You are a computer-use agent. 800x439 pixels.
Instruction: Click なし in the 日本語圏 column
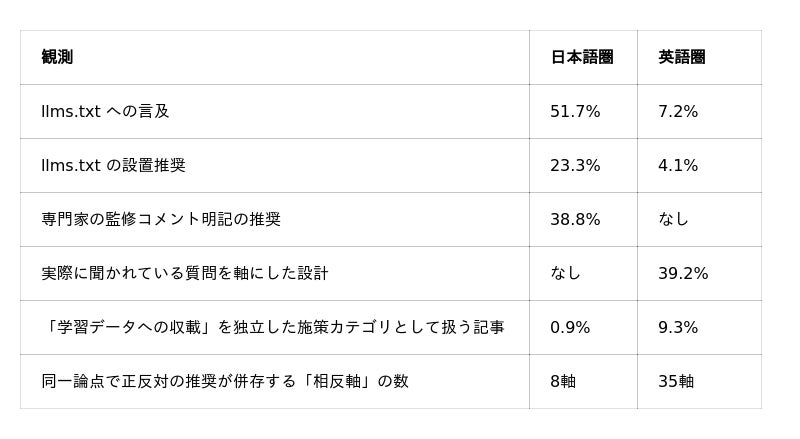[x=565, y=274]
